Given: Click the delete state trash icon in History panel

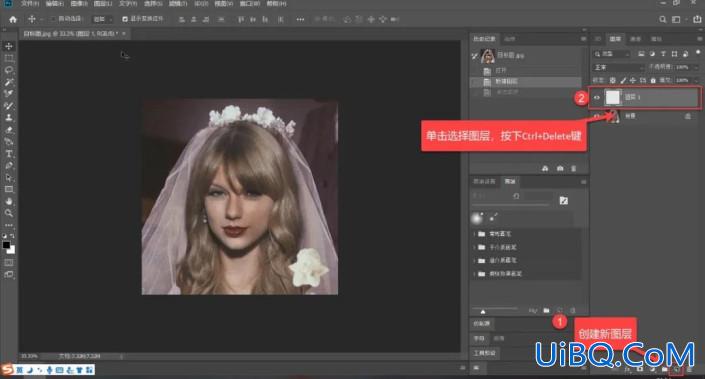Looking at the screenshot, I should point(574,169).
